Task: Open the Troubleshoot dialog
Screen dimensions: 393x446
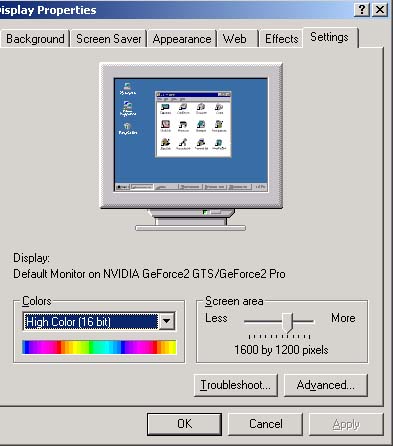Action: point(236,385)
